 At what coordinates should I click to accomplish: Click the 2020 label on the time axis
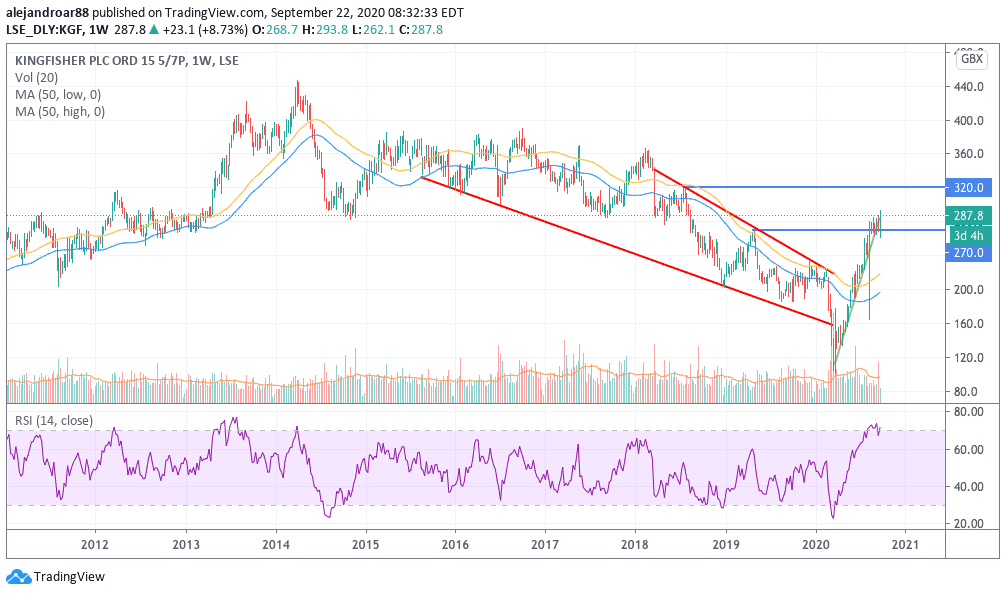point(815,545)
